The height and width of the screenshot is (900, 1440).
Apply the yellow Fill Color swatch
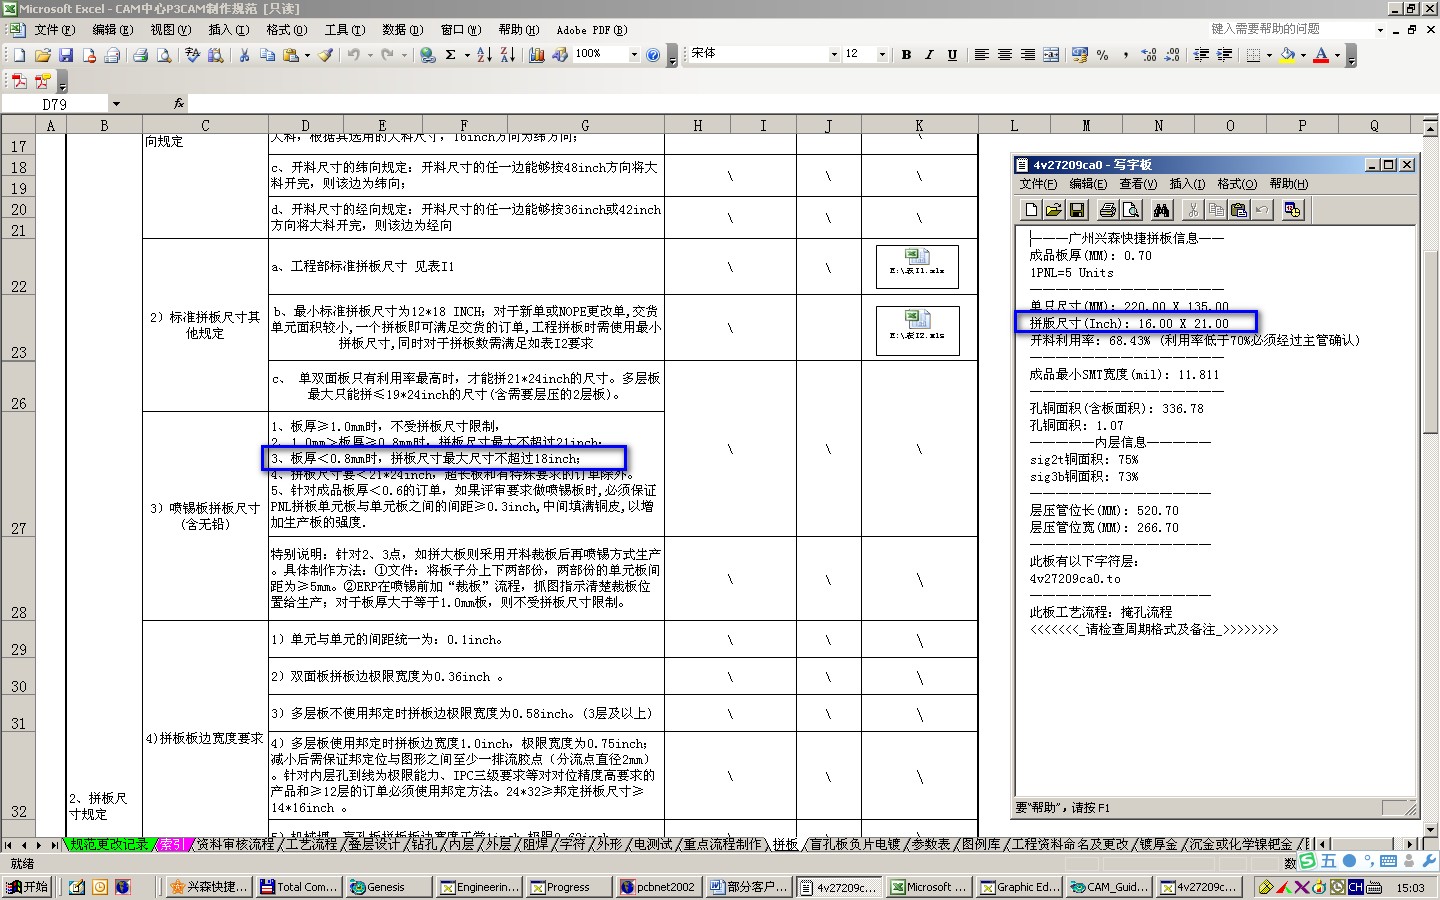pos(1287,55)
